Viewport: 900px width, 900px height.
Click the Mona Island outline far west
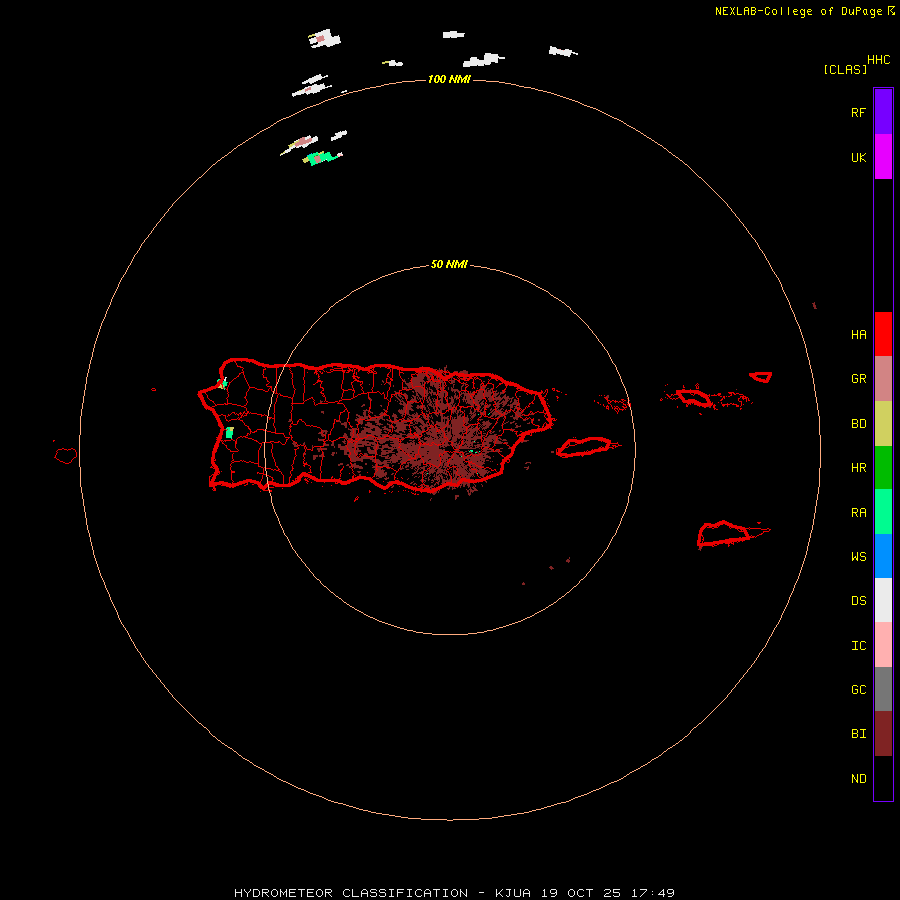point(65,456)
